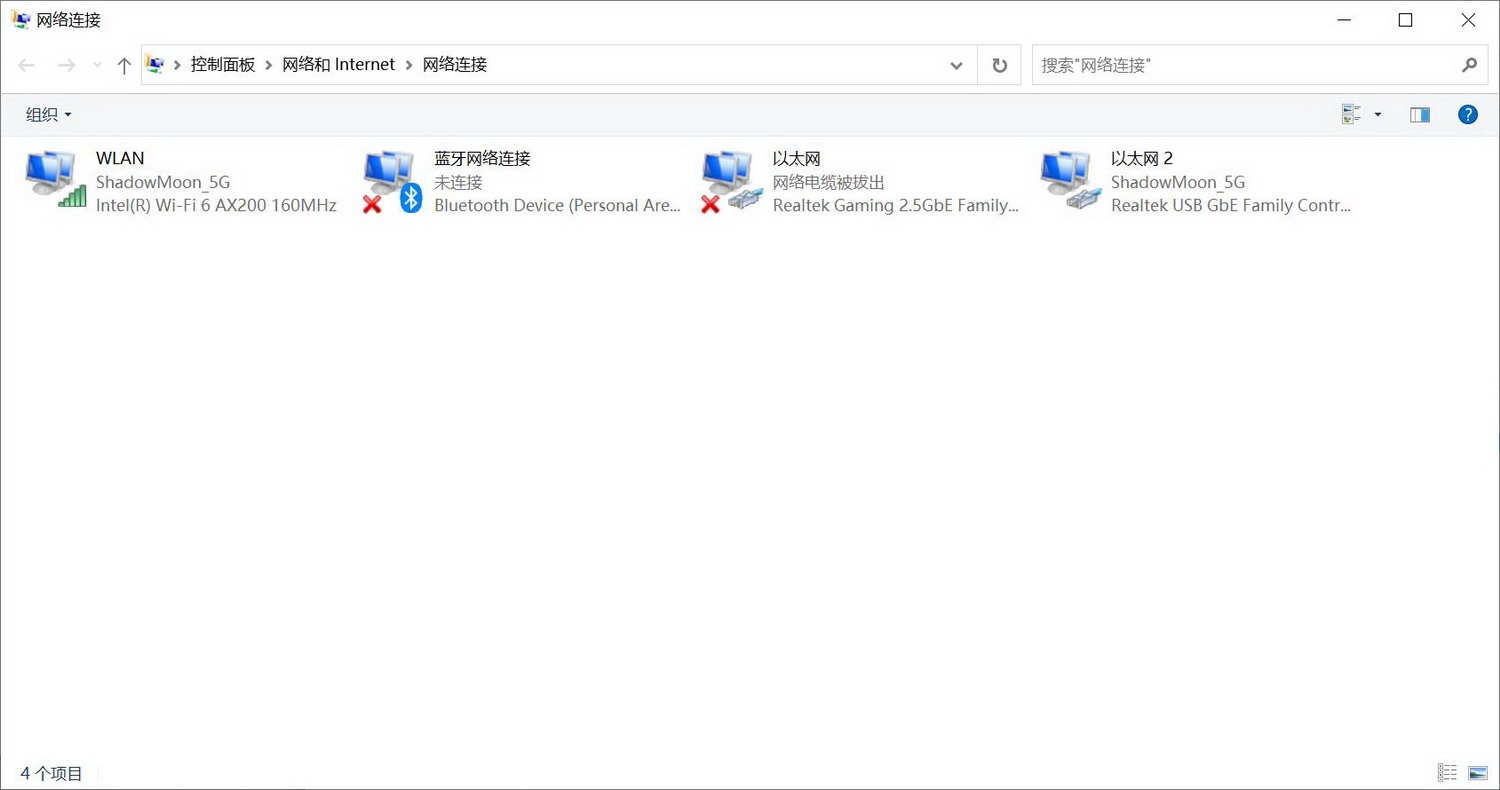Maximize the 网络连接 window

[x=1405, y=20]
